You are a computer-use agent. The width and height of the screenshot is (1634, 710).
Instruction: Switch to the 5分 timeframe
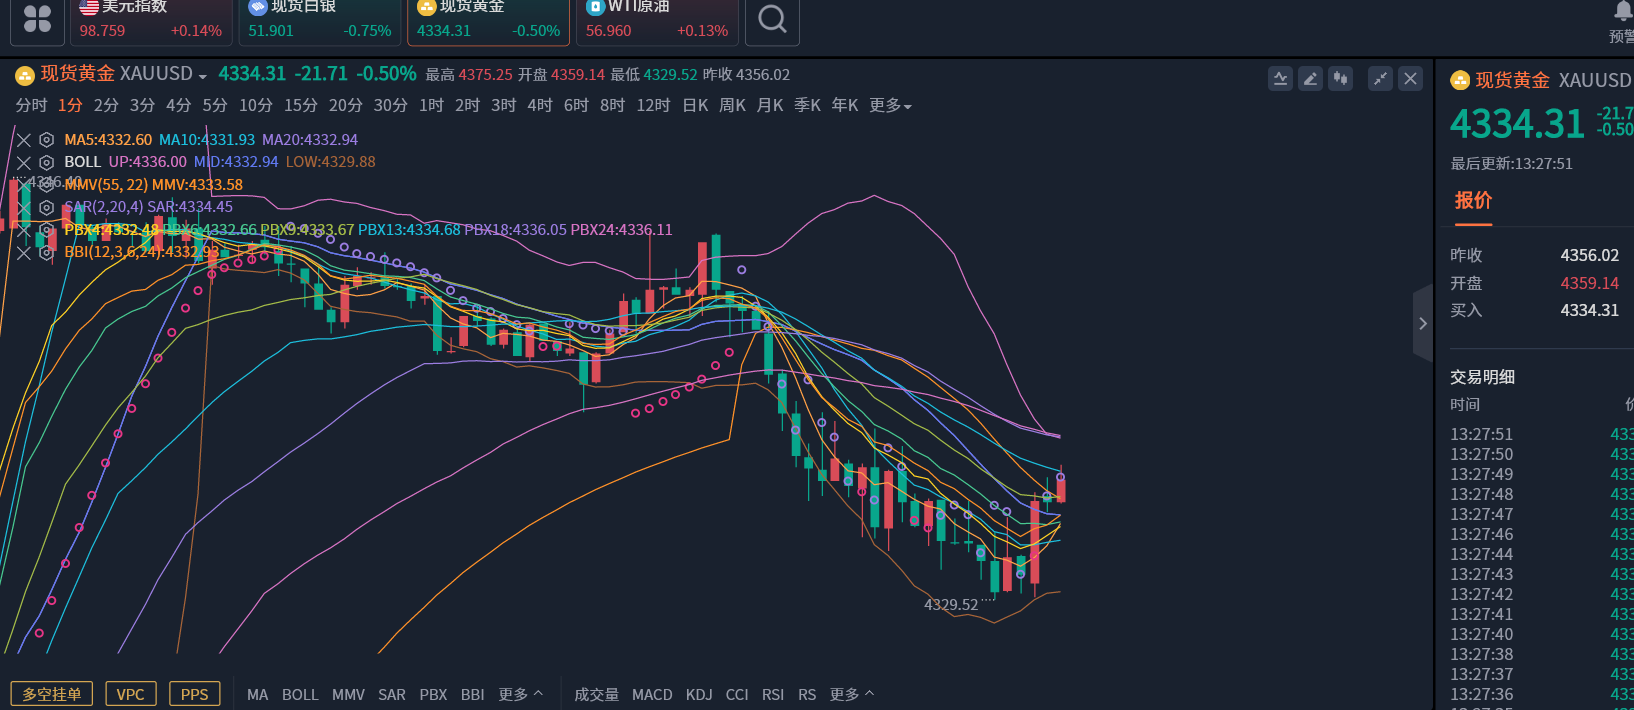point(215,106)
